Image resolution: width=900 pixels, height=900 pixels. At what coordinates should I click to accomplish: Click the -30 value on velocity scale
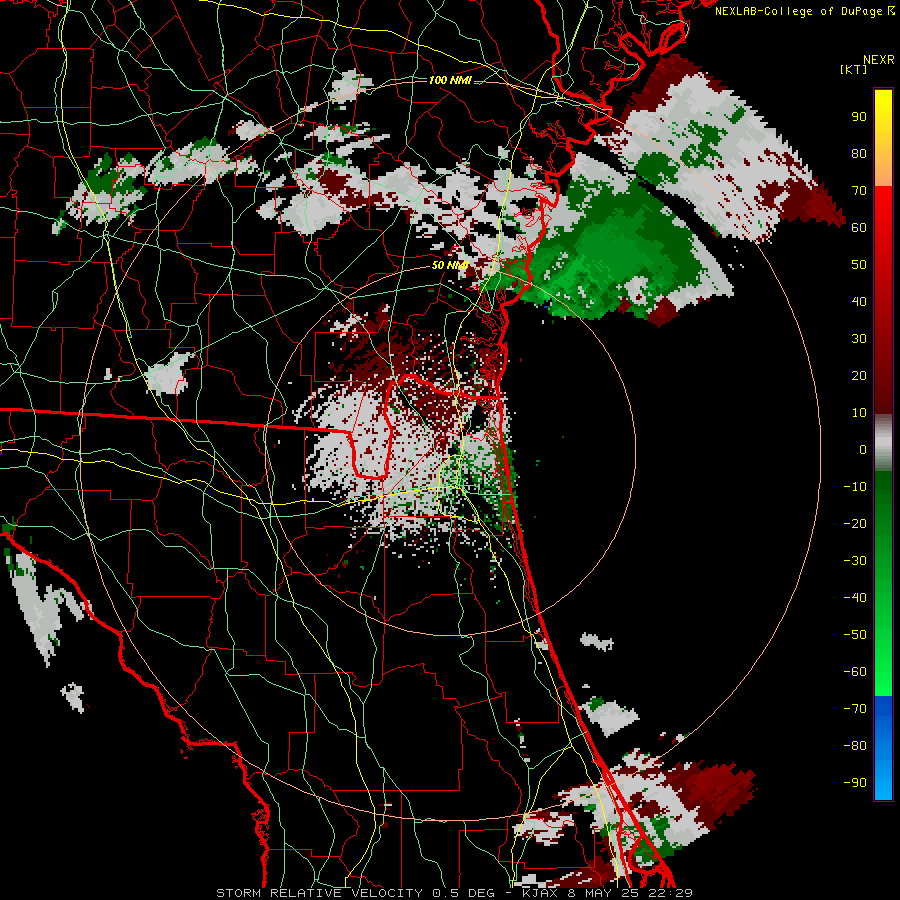[x=855, y=561]
